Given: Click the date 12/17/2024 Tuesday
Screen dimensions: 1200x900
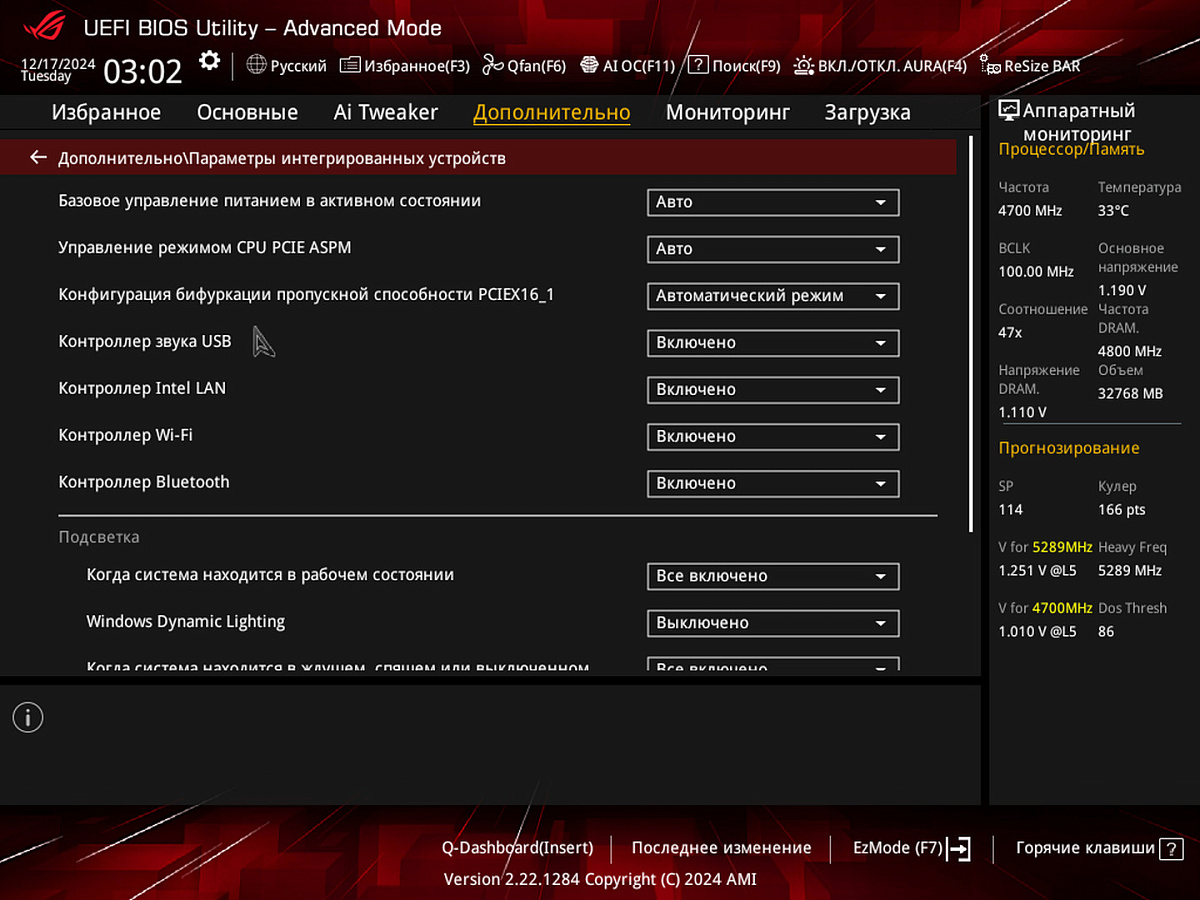Looking at the screenshot, I should tap(58, 69).
